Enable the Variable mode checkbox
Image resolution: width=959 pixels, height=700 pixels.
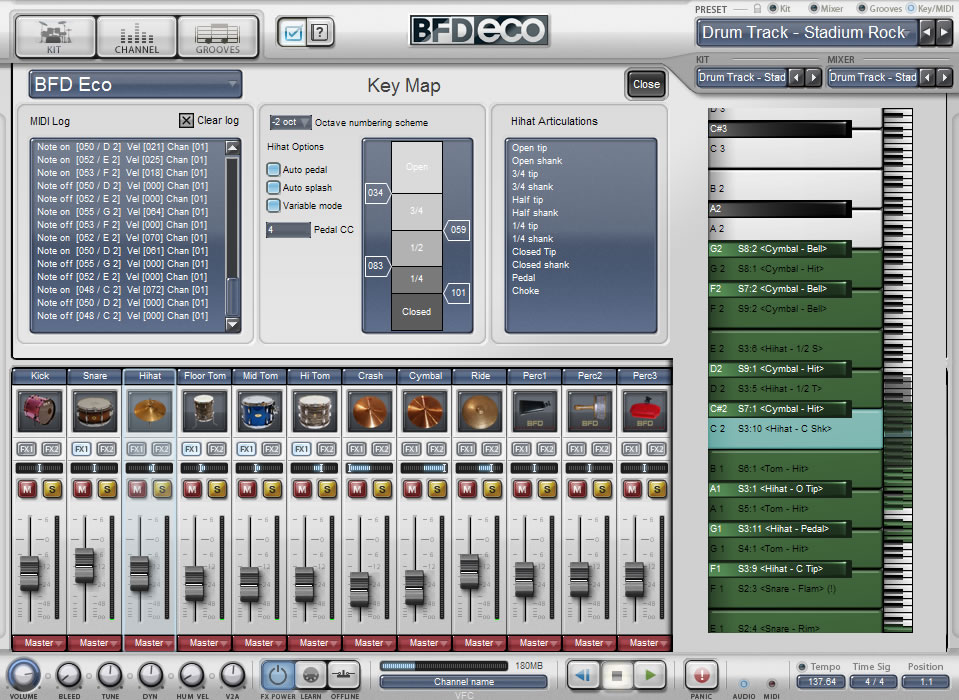(273, 205)
